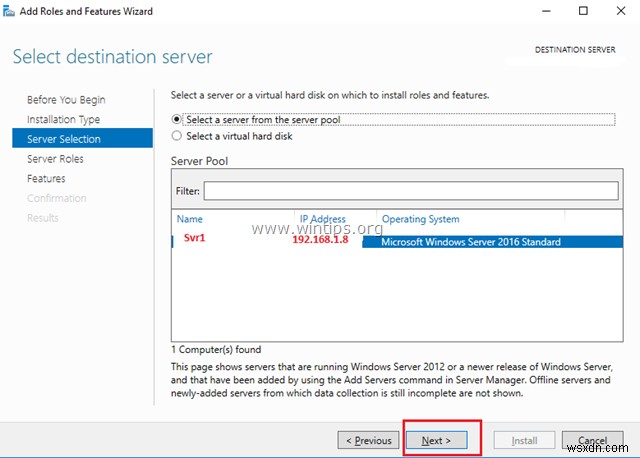Image resolution: width=640 pixels, height=458 pixels.
Task: Open the Server Selection step
Action: [64, 139]
